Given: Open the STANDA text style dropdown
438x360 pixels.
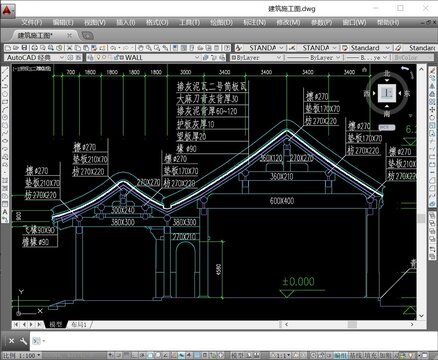Looking at the screenshot, I should coord(281,48).
